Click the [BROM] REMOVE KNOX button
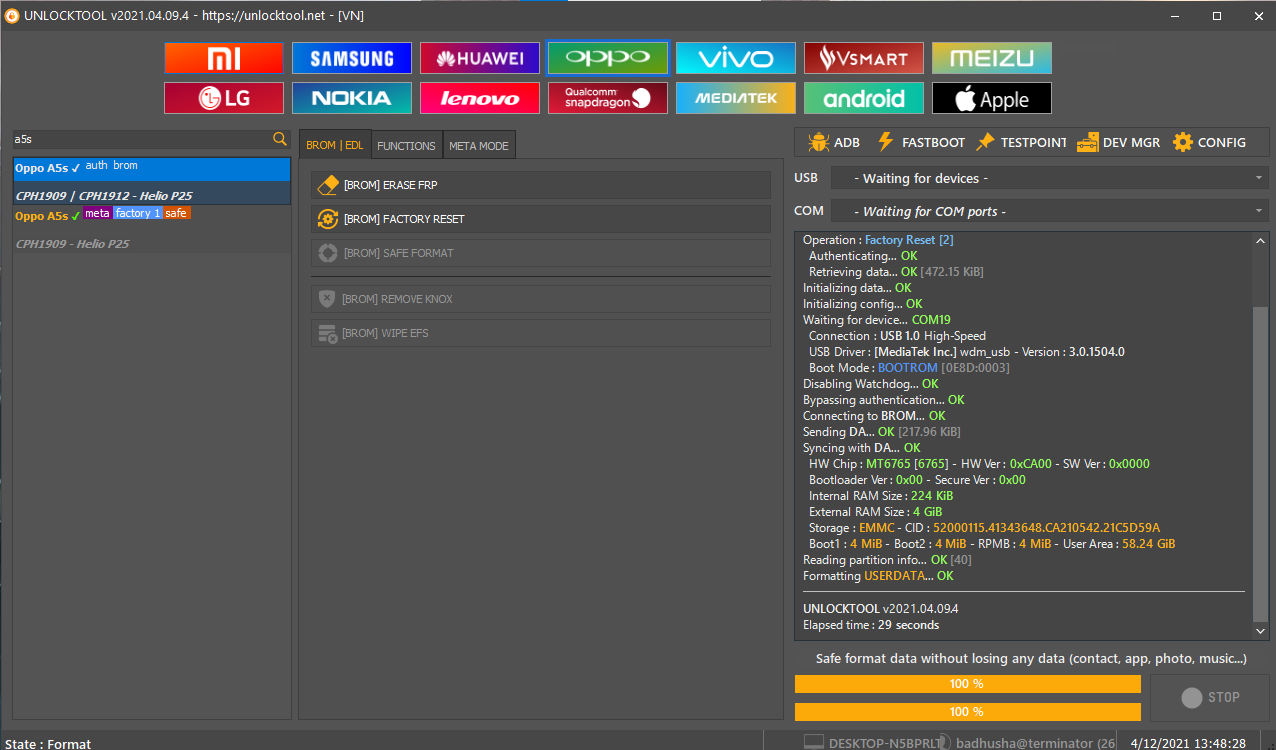Image resolution: width=1276 pixels, height=750 pixels. point(541,299)
